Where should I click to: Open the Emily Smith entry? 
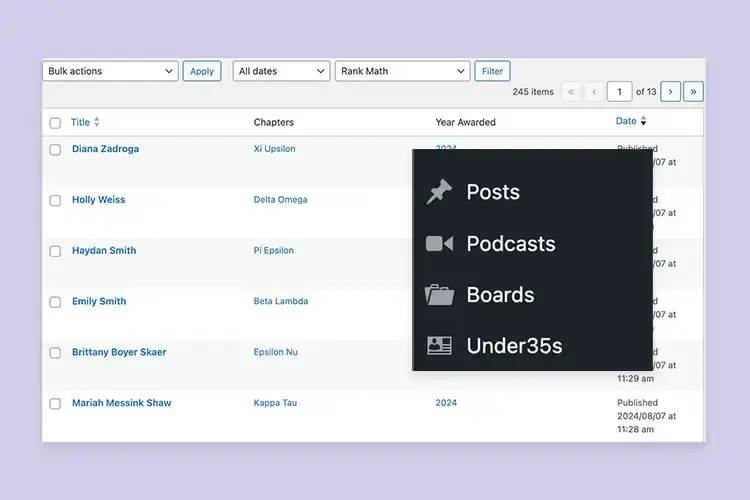pyautogui.click(x=99, y=301)
